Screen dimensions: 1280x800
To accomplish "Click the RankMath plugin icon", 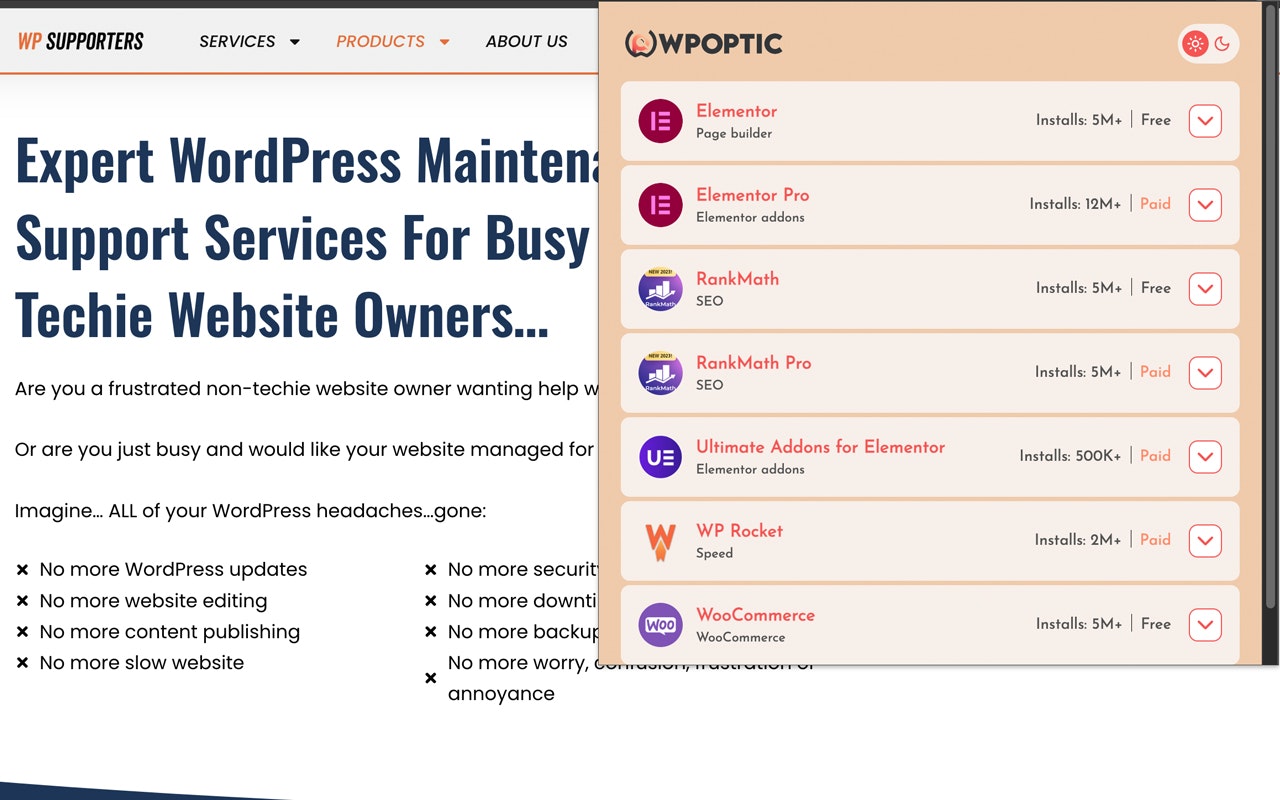I will (x=660, y=289).
